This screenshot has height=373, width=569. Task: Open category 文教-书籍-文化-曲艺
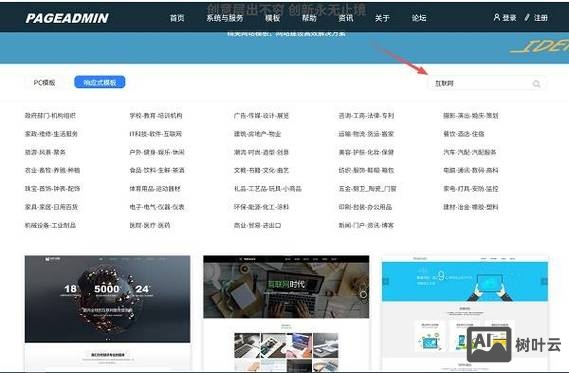pyautogui.click(x=261, y=170)
